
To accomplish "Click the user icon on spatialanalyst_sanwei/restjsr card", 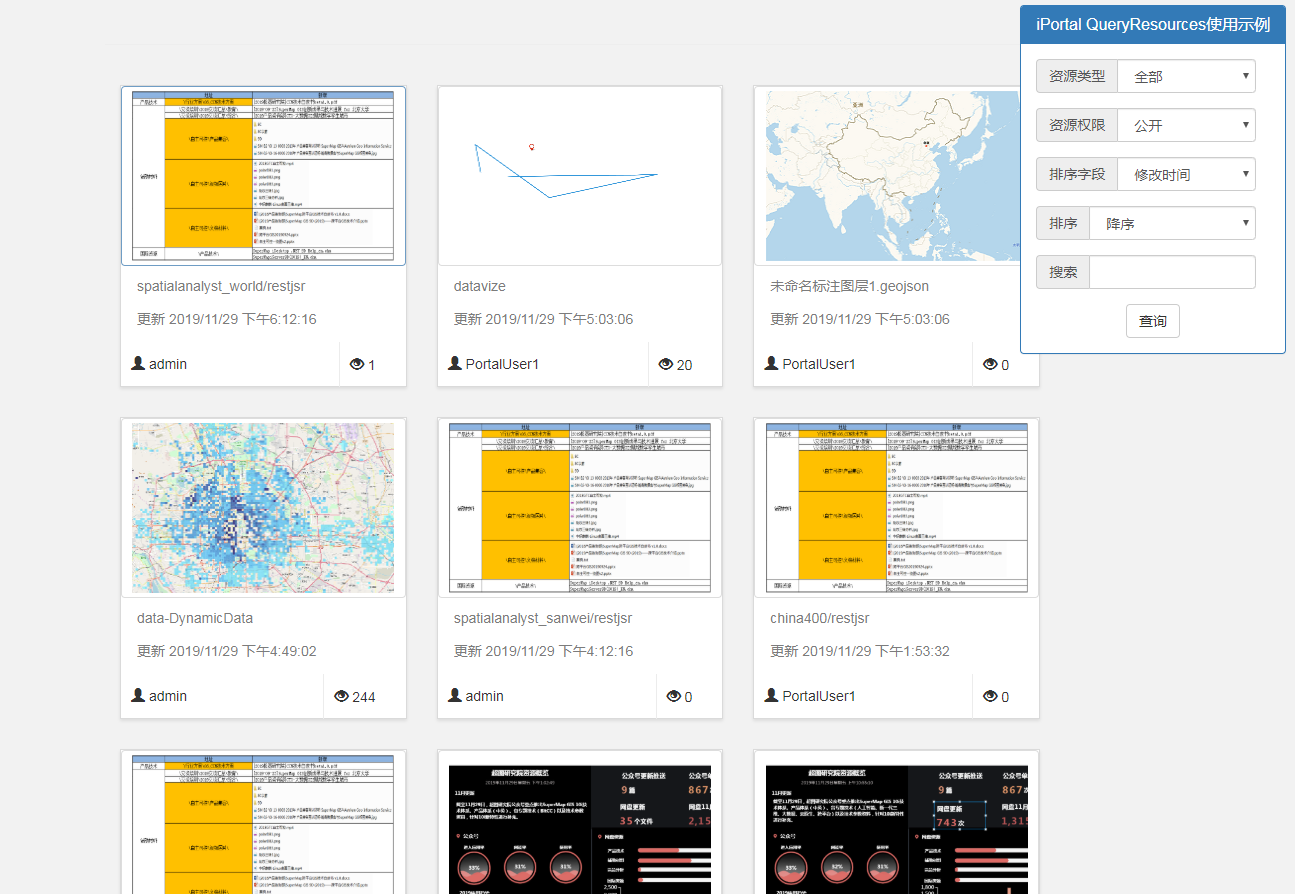I will [x=455, y=695].
